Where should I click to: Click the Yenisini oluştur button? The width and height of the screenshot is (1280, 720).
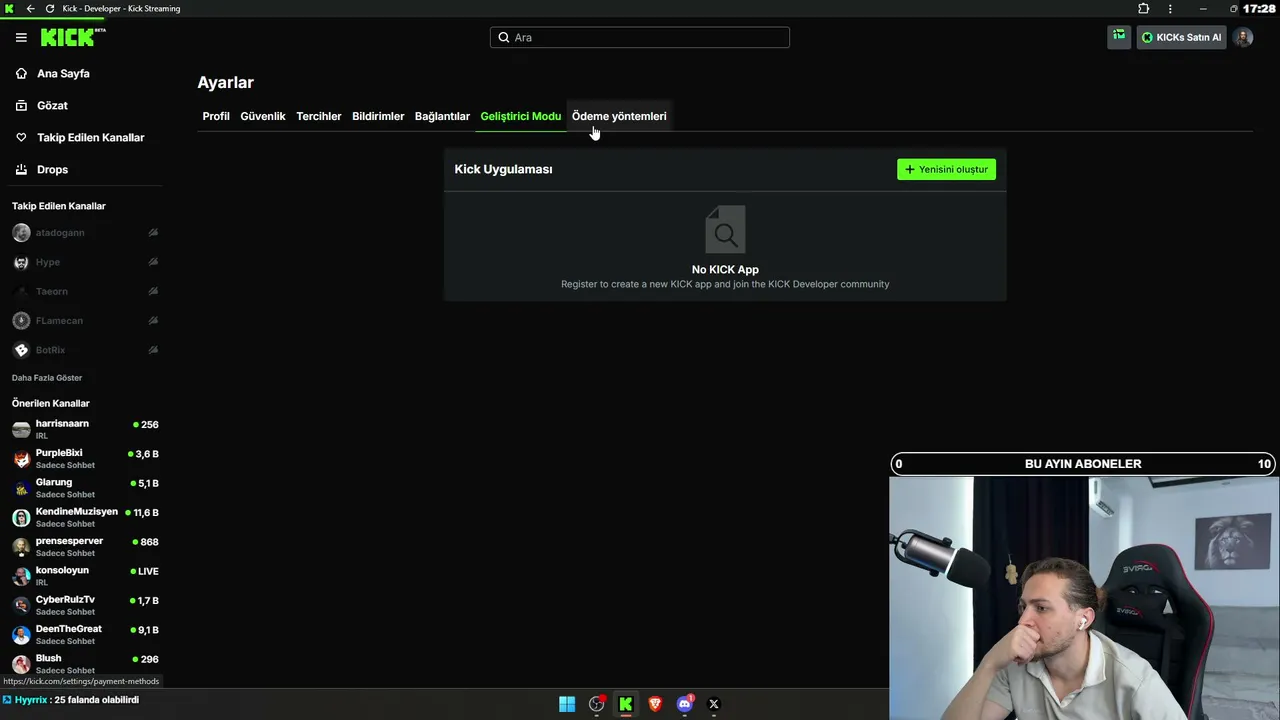click(x=946, y=169)
